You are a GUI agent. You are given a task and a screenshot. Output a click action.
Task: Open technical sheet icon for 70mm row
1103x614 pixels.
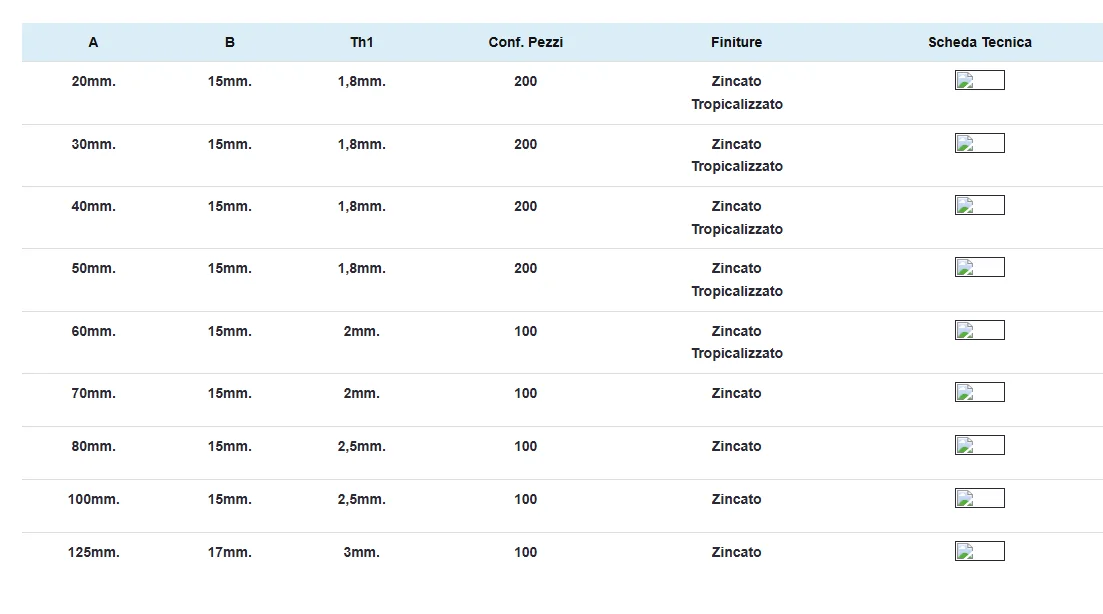[x=979, y=393]
